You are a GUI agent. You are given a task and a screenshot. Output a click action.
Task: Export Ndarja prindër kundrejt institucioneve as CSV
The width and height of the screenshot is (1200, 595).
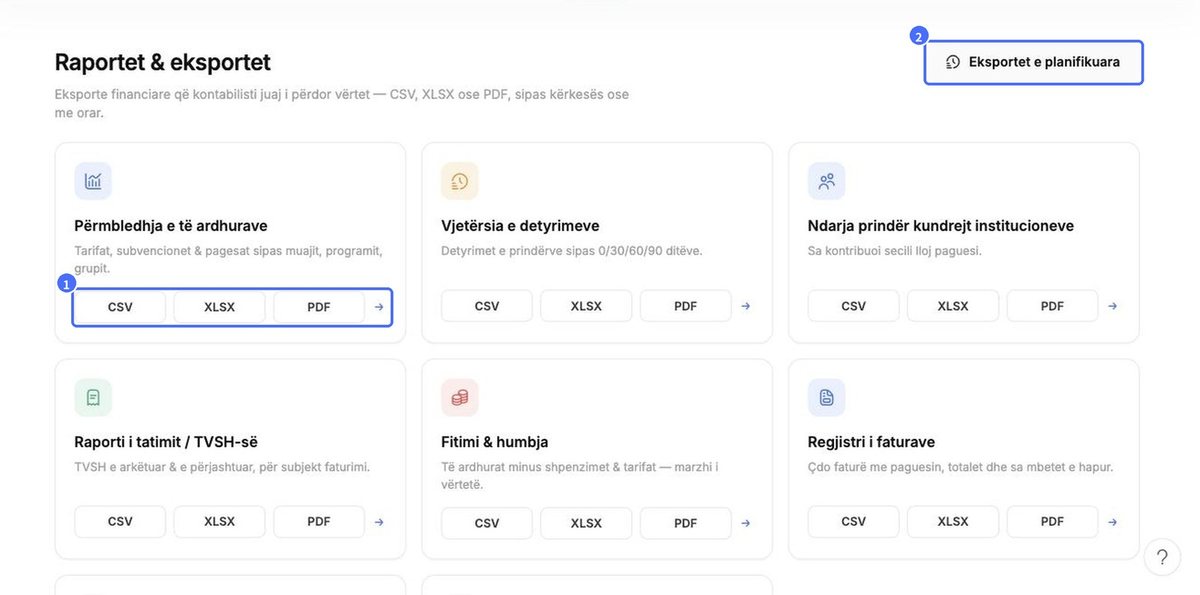pos(854,306)
